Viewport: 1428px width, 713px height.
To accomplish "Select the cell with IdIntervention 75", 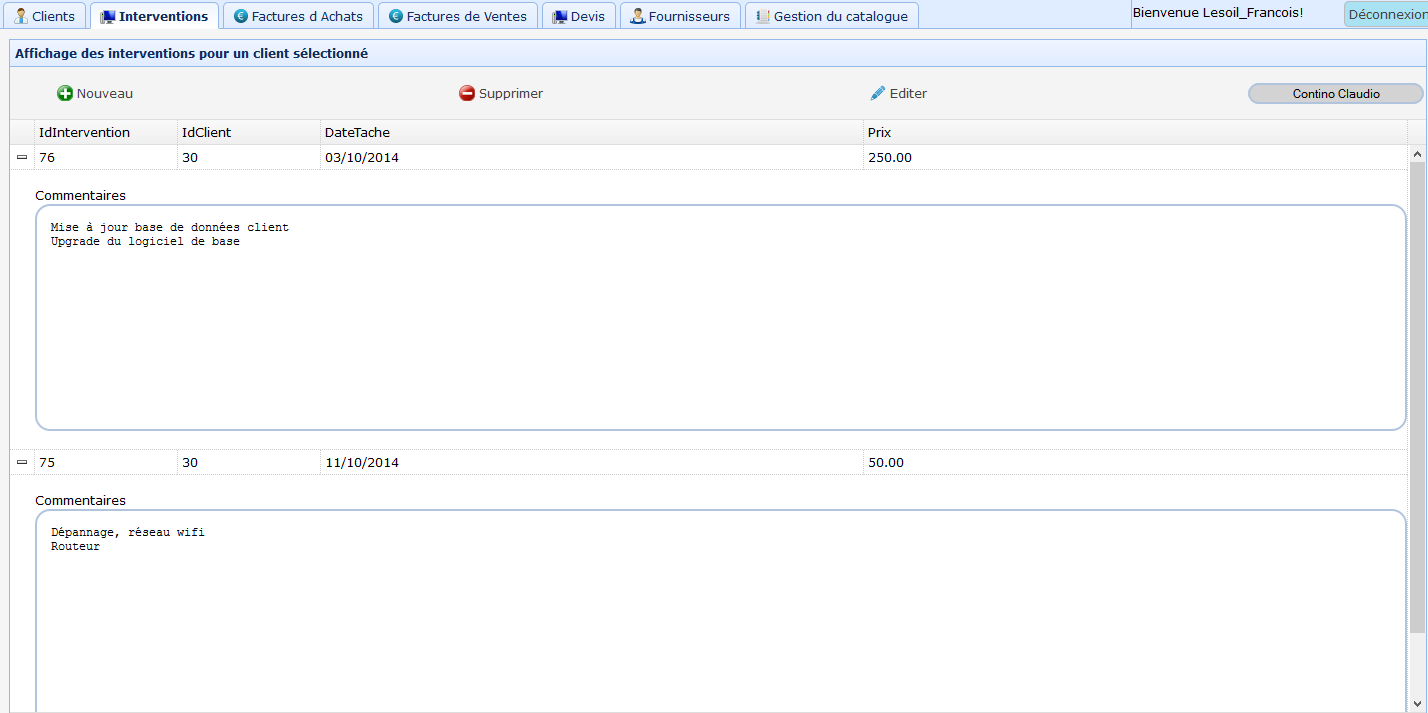I will (106, 462).
